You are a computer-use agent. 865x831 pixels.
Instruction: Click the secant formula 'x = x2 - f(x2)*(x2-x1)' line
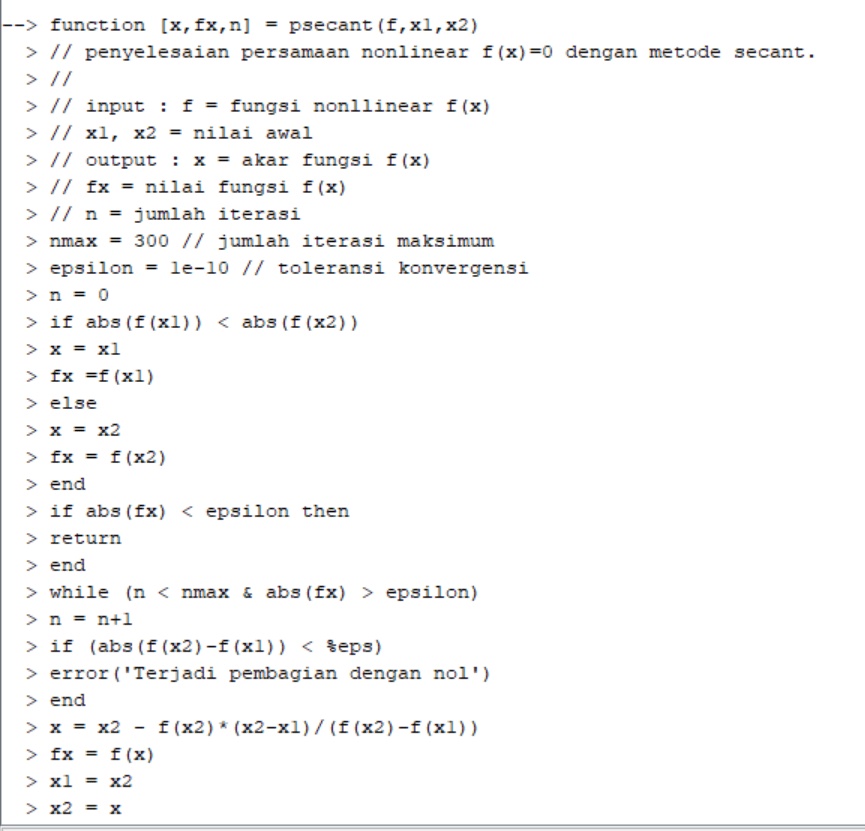[264, 728]
